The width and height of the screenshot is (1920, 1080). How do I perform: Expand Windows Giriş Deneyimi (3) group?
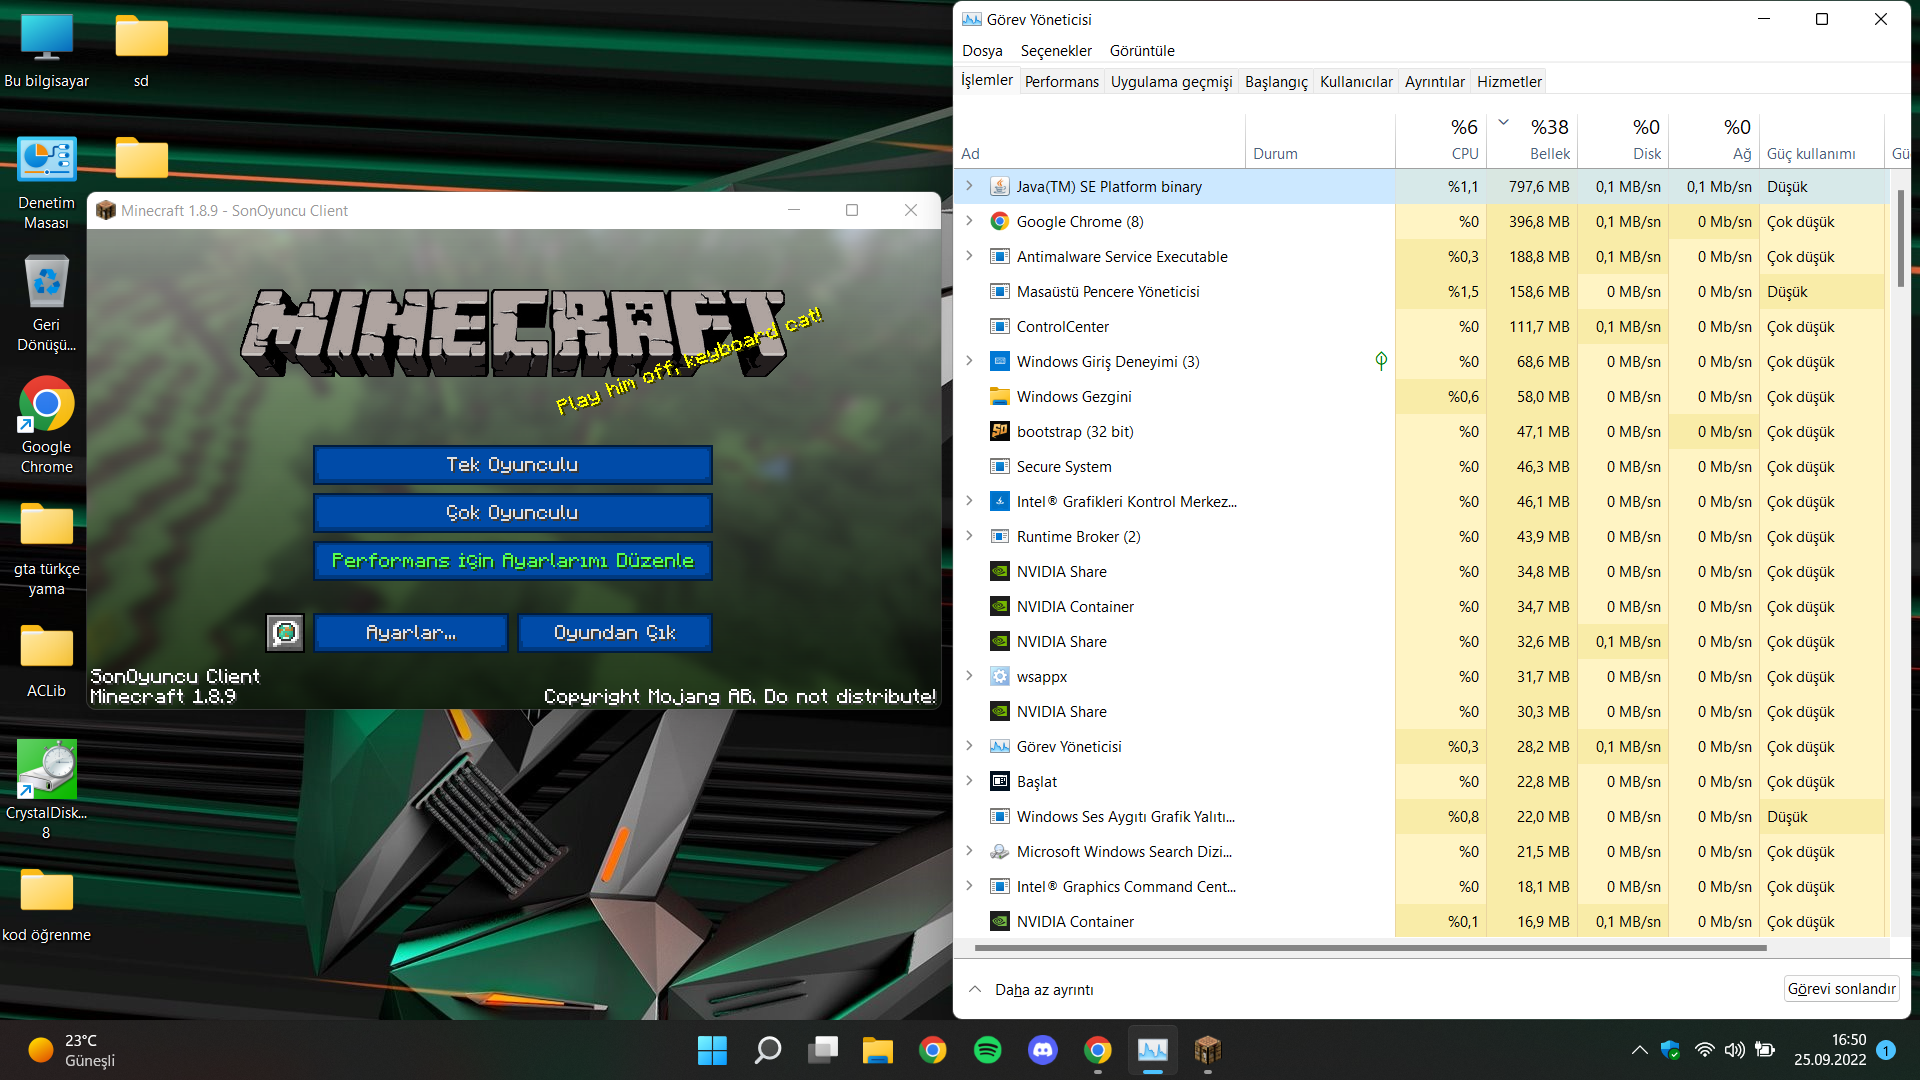click(969, 361)
